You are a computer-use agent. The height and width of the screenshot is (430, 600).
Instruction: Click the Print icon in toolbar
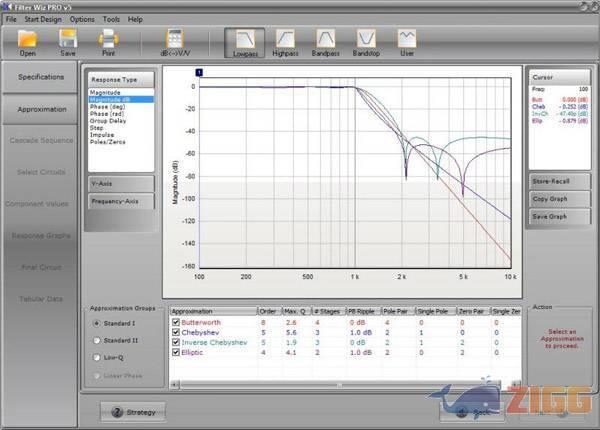(x=108, y=41)
